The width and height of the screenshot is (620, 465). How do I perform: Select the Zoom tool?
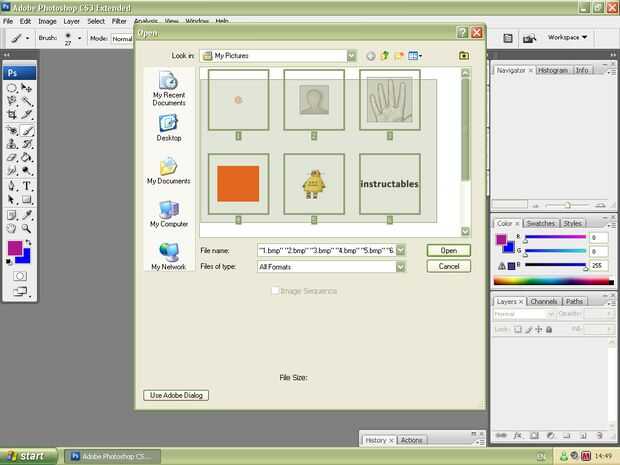26,229
